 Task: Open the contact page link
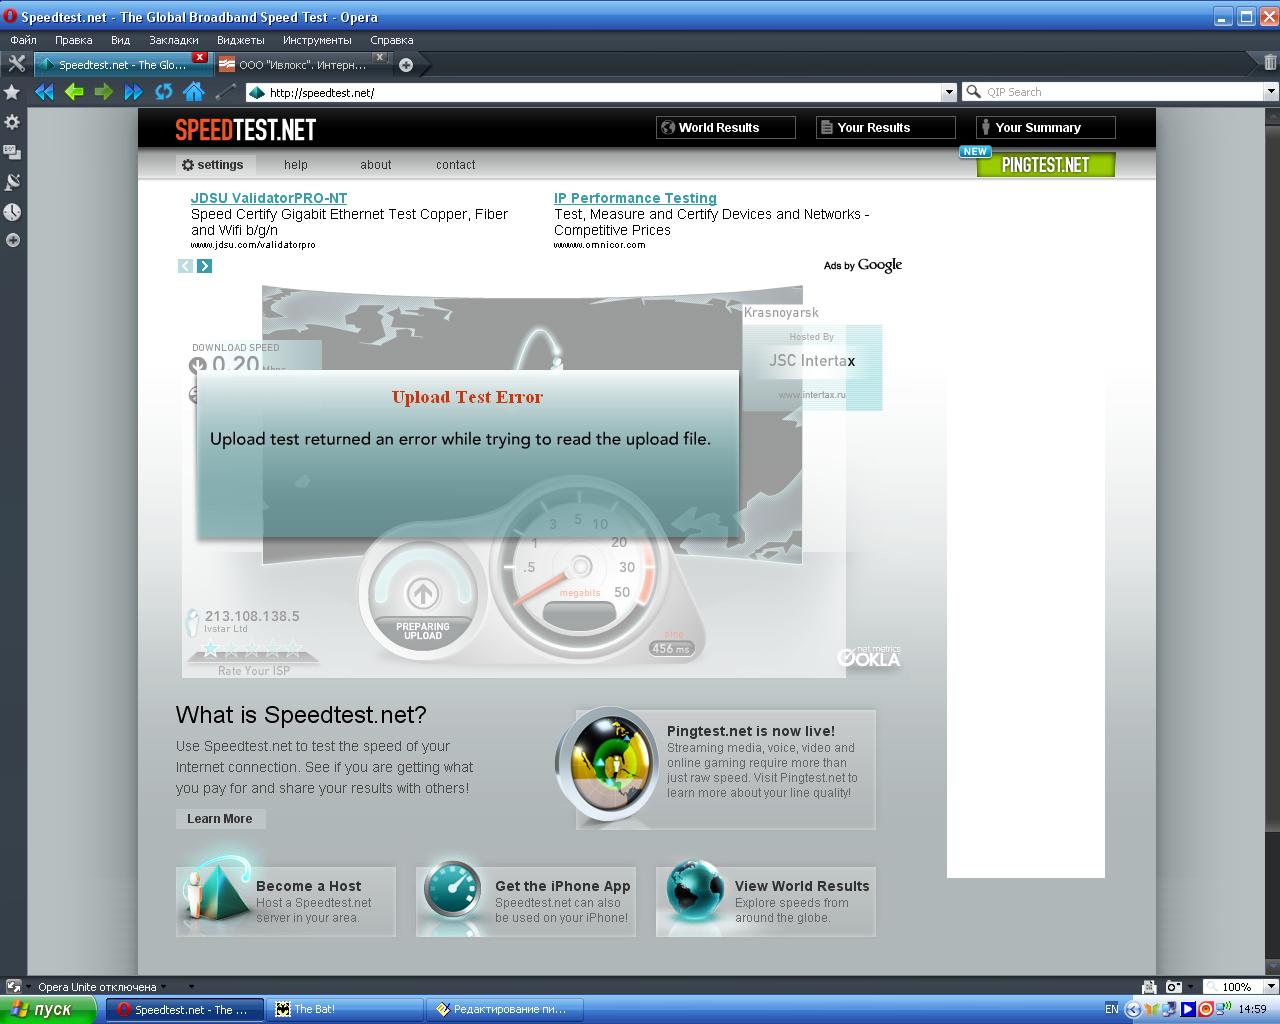(x=456, y=165)
